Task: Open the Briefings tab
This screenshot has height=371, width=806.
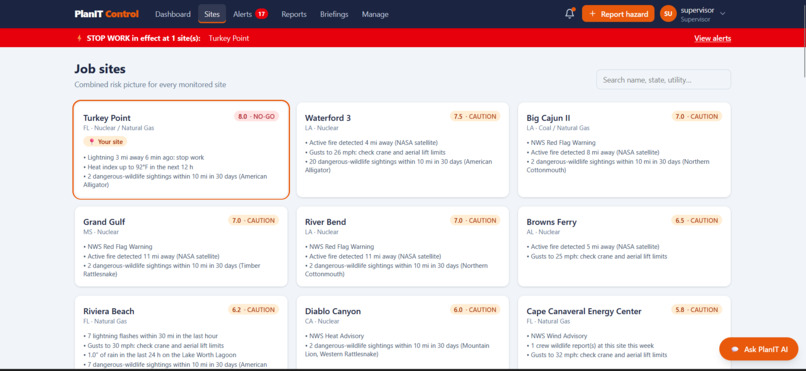Action: [x=334, y=14]
